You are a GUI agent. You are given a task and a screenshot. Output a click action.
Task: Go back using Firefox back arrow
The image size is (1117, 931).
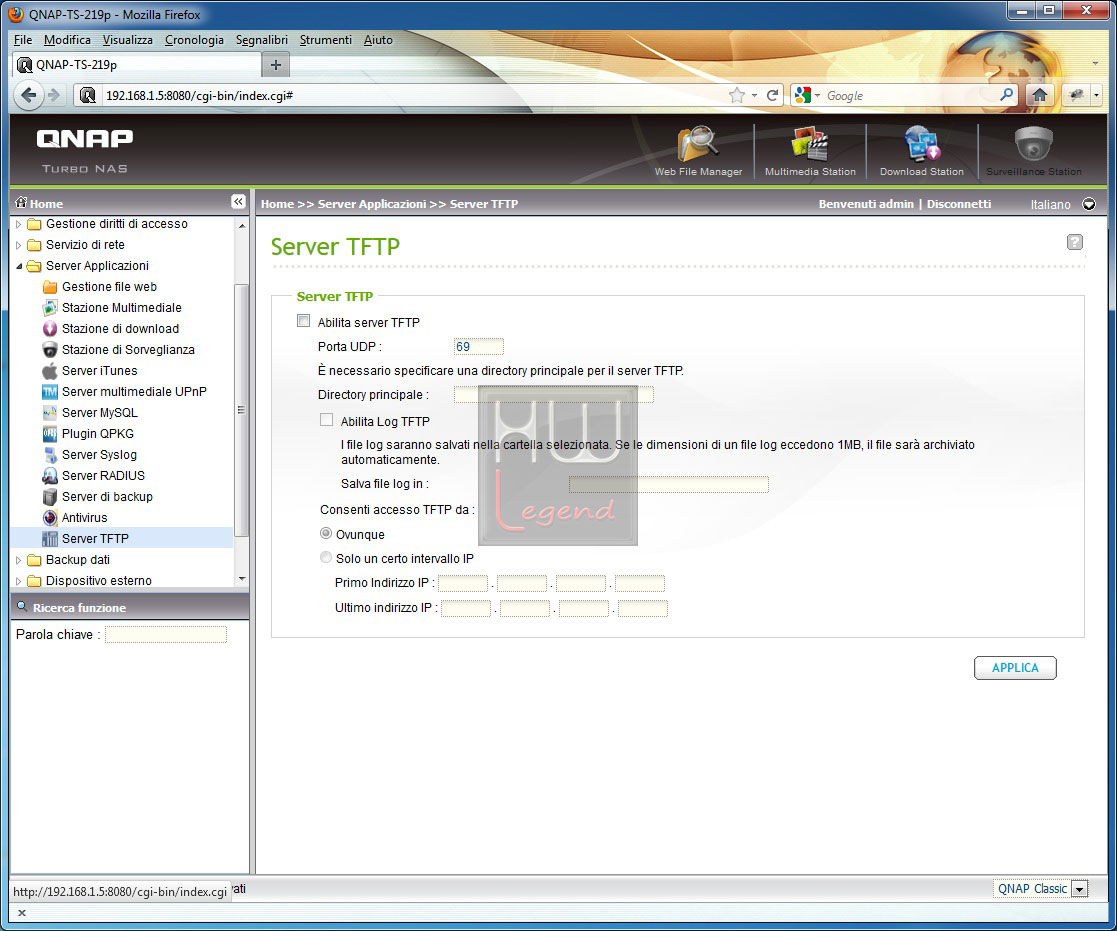pyautogui.click(x=28, y=95)
